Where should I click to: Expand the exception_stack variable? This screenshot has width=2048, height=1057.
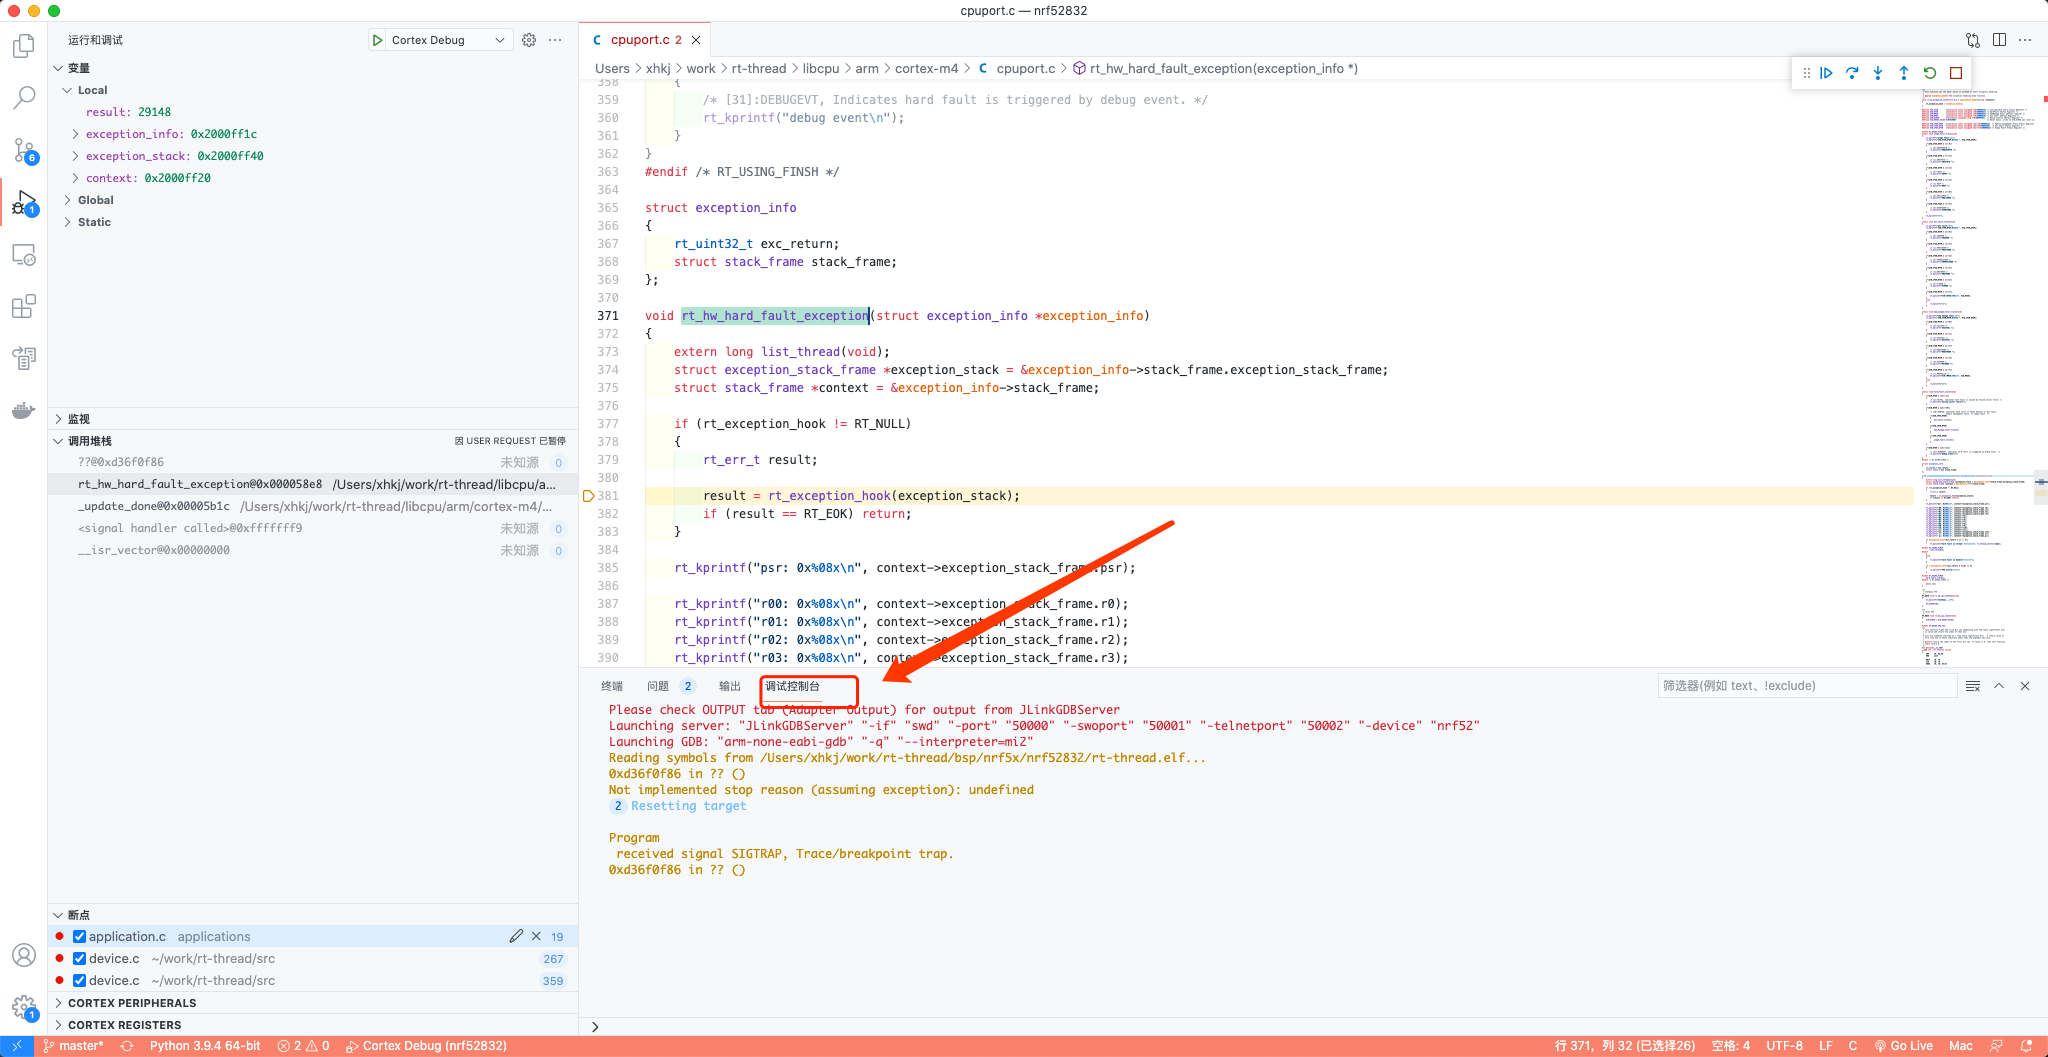pyautogui.click(x=75, y=156)
